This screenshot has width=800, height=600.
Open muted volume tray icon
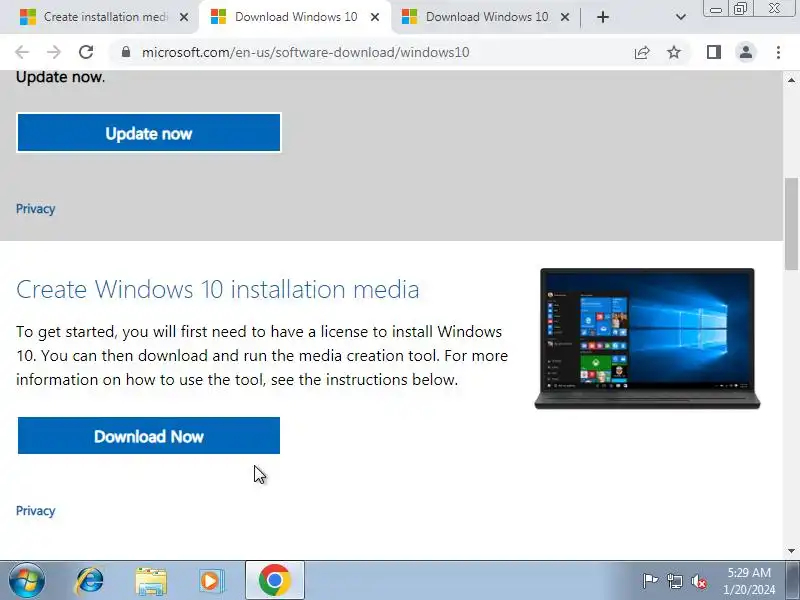pyautogui.click(x=698, y=581)
